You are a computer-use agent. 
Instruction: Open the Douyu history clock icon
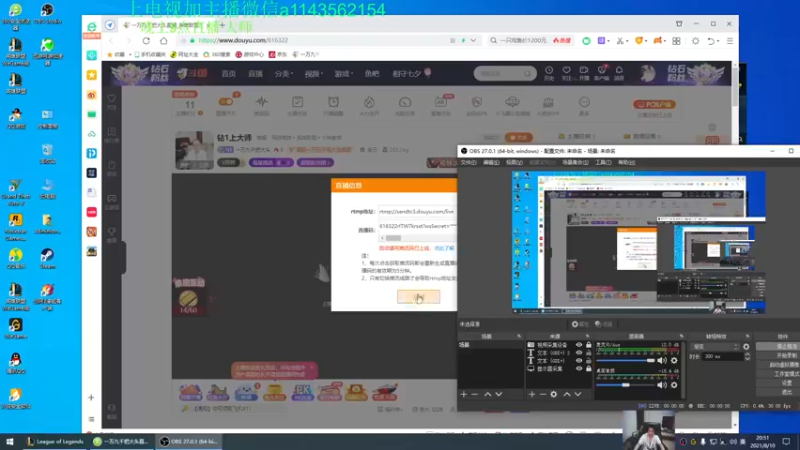click(x=549, y=73)
